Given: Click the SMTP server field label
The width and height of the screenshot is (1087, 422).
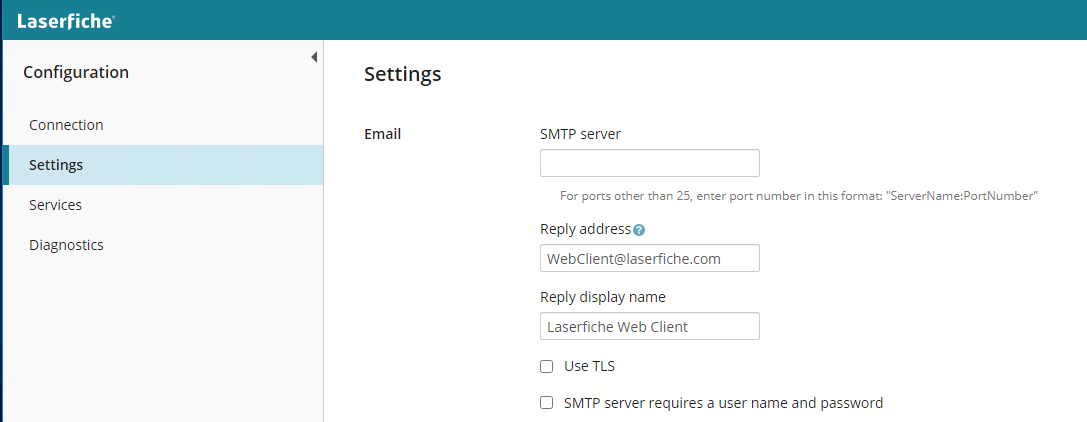Looking at the screenshot, I should pyautogui.click(x=580, y=134).
